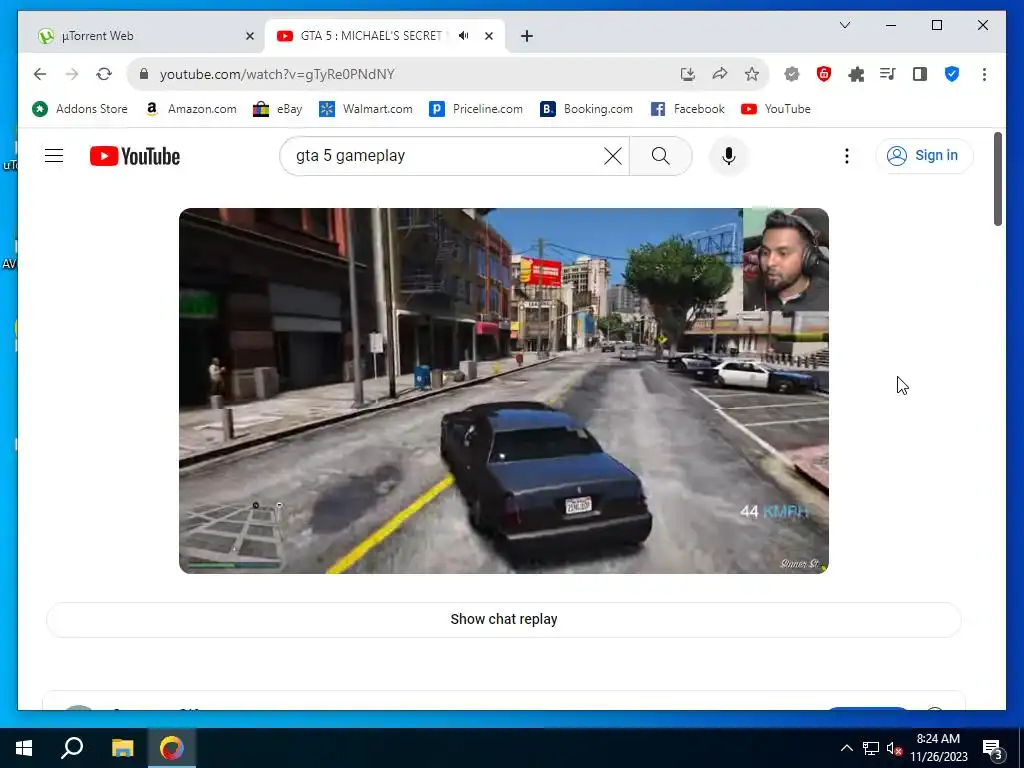This screenshot has width=1024, height=768.
Task: Open the Extensions puzzle icon
Action: pyautogui.click(x=856, y=74)
